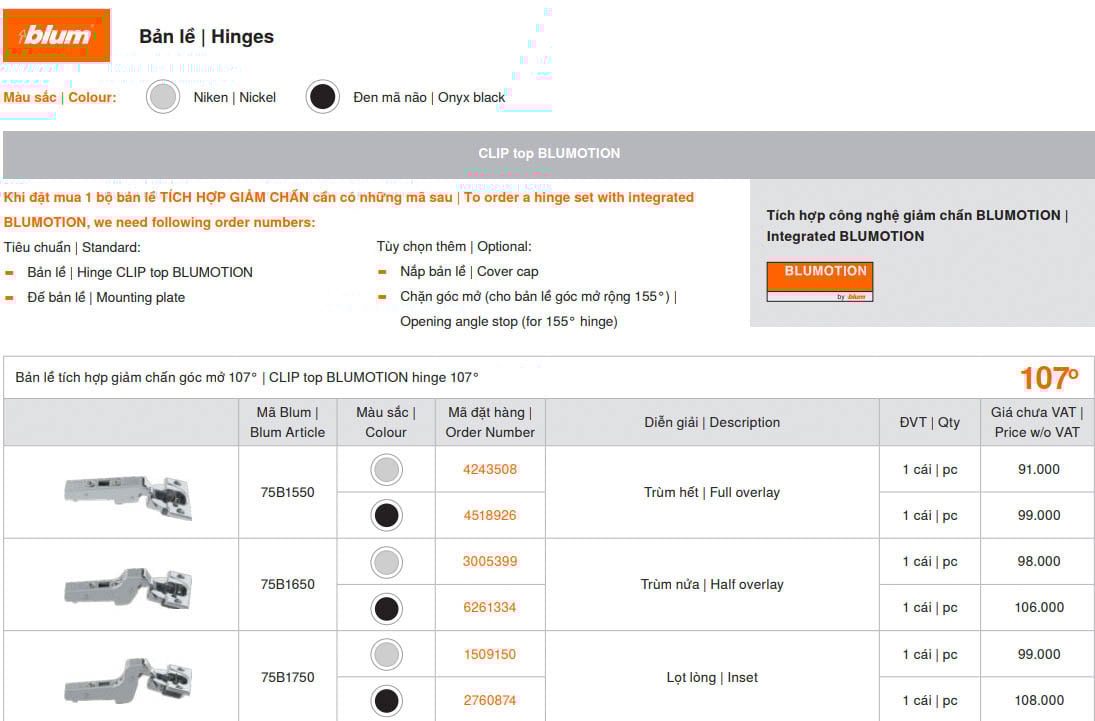Open order number 4243508

click(490, 469)
